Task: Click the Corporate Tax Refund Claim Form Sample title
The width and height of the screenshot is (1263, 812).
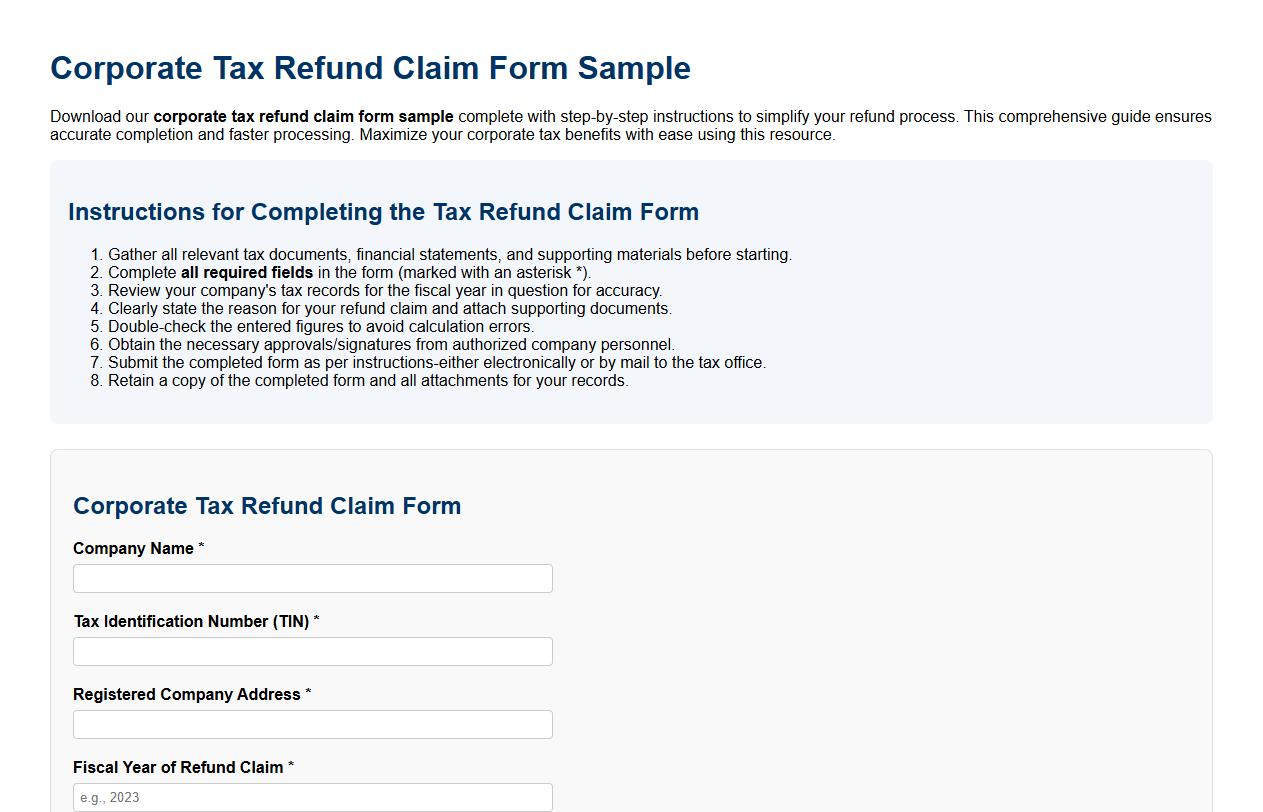Action: pyautogui.click(x=370, y=68)
